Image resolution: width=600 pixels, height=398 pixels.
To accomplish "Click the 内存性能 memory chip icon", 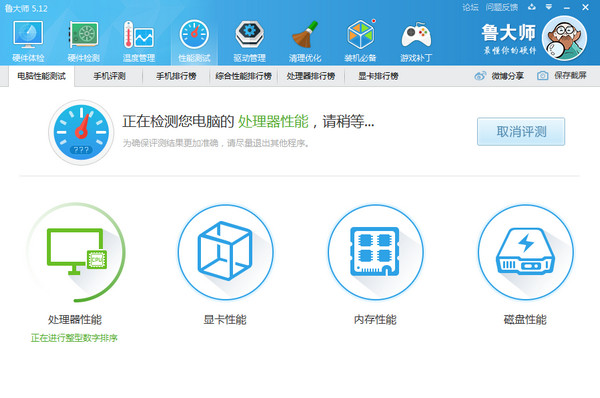I will [375, 252].
